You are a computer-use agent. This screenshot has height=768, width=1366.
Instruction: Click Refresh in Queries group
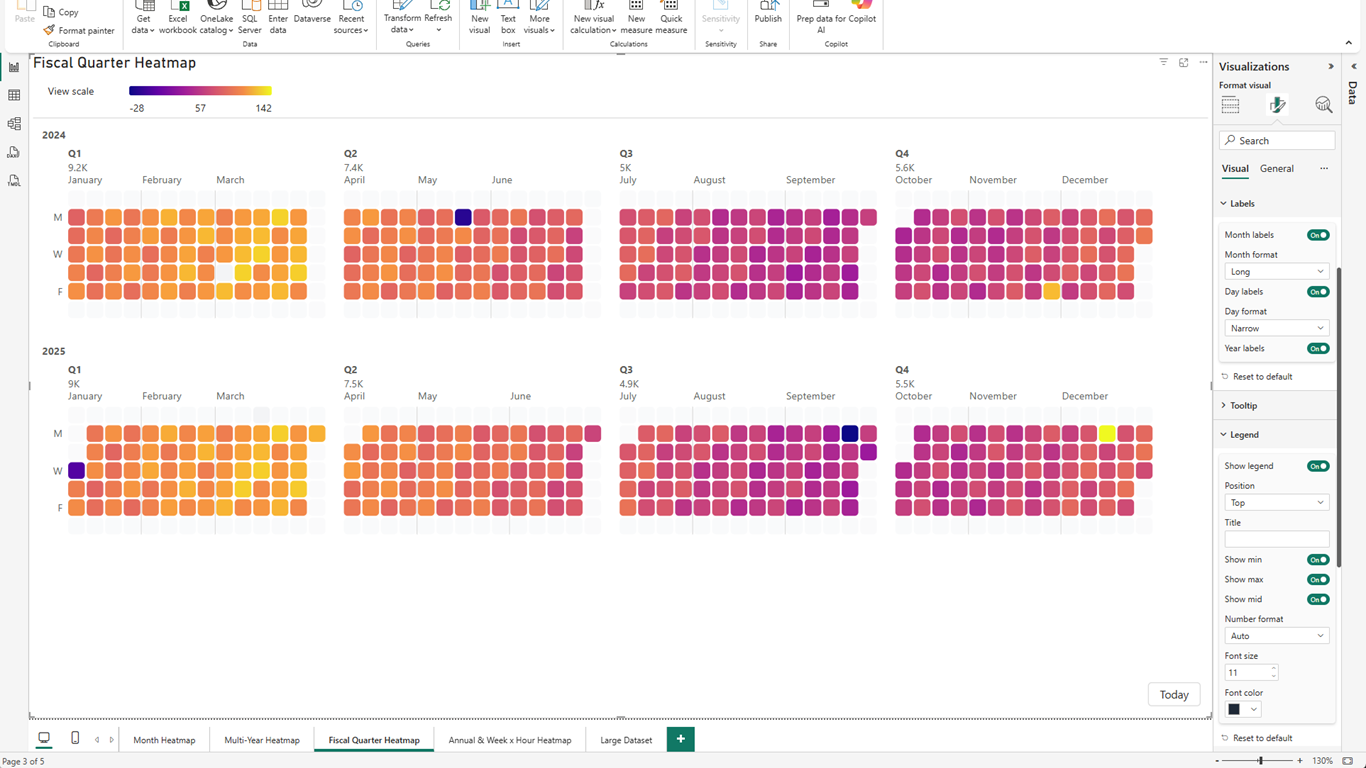pos(438,18)
